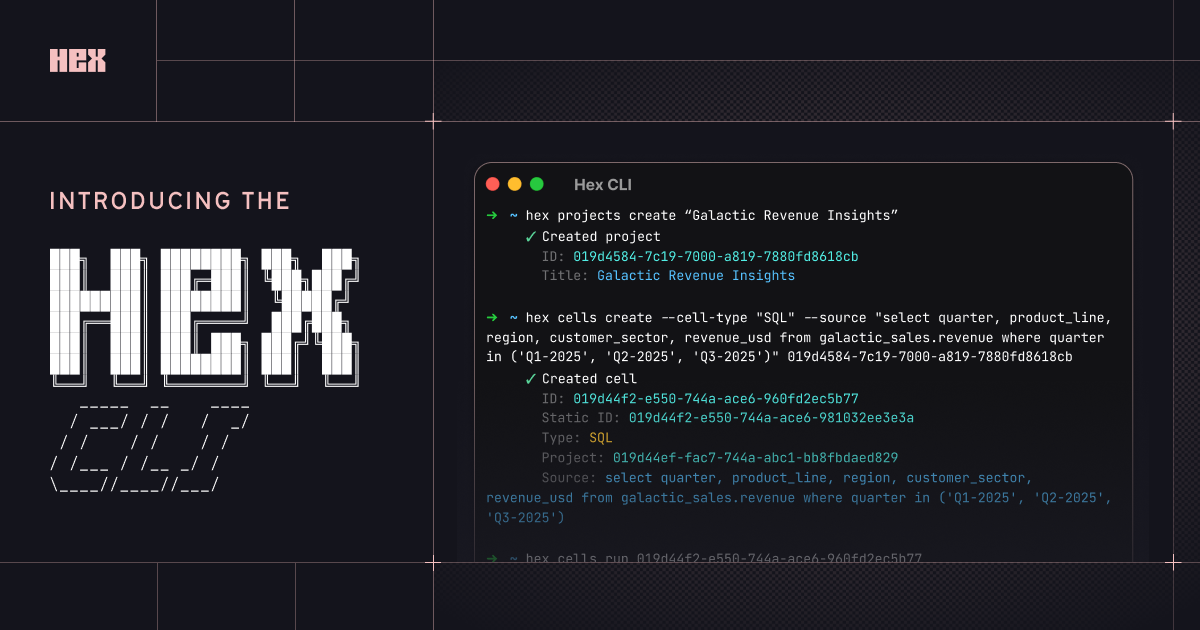This screenshot has width=1200, height=630.
Task: Click cell ID '019d44f2-e550-744a-ace6-960fd2ec5b77'
Action: 716,399
